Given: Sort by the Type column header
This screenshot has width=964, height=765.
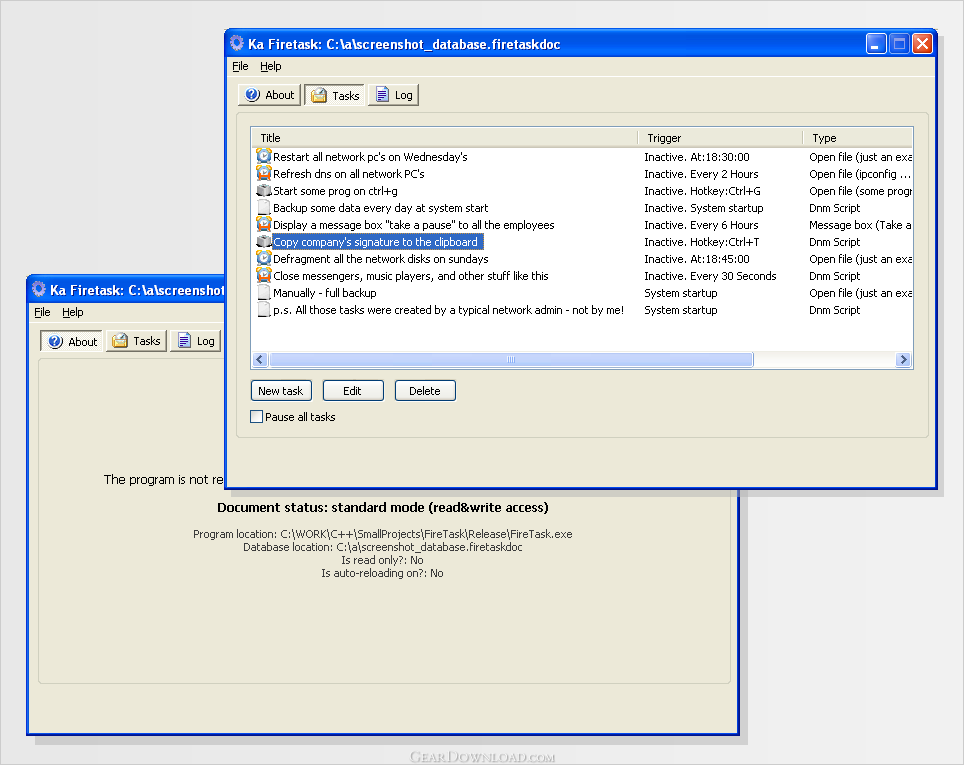Looking at the screenshot, I should 858,138.
